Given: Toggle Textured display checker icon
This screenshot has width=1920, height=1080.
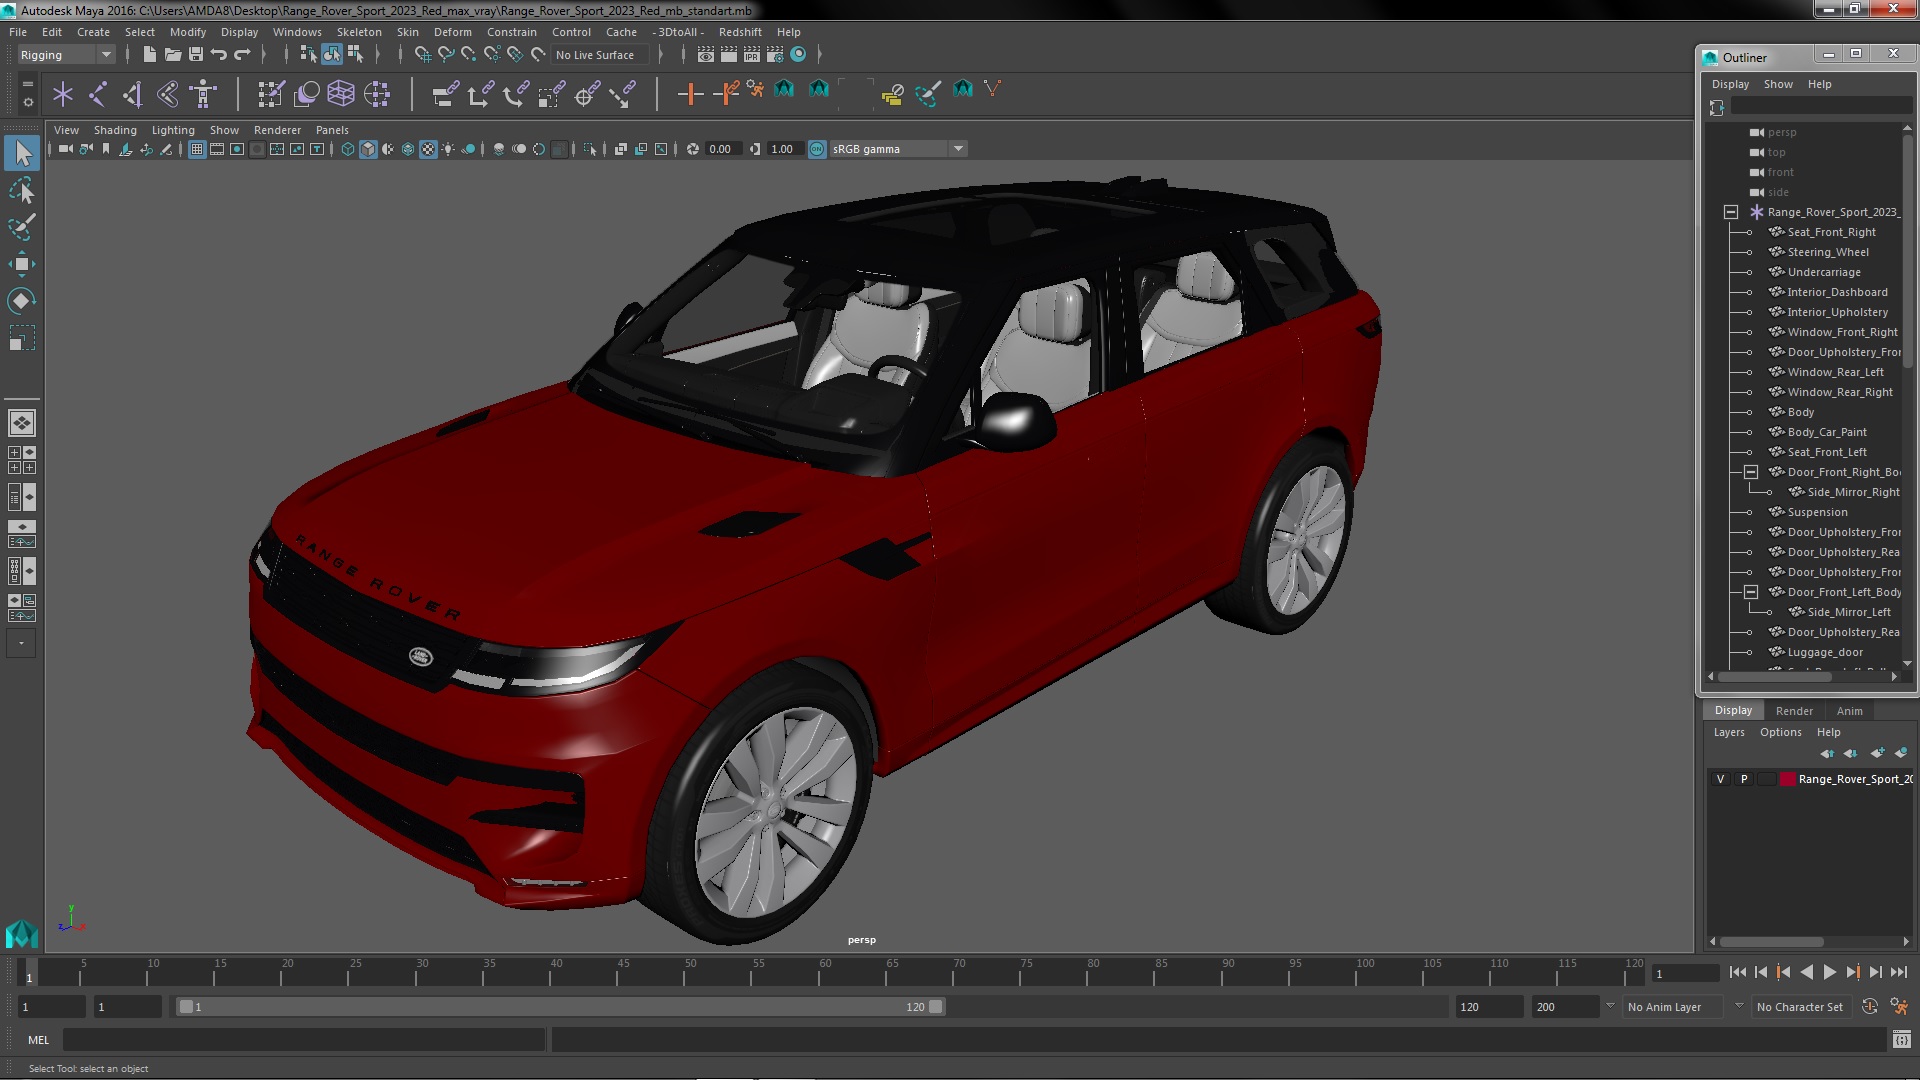Looking at the screenshot, I should pos(428,149).
